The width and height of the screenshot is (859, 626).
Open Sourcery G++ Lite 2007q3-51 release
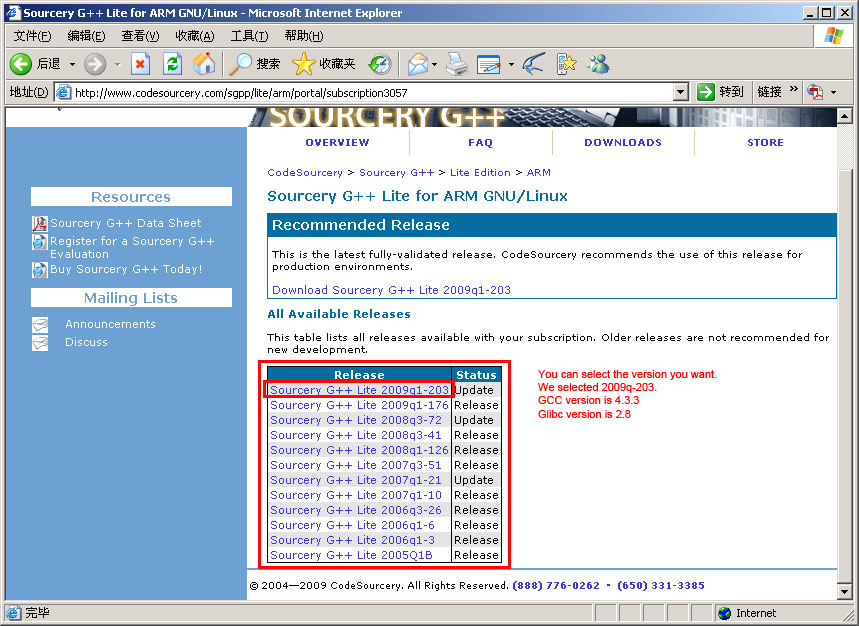(x=356, y=465)
